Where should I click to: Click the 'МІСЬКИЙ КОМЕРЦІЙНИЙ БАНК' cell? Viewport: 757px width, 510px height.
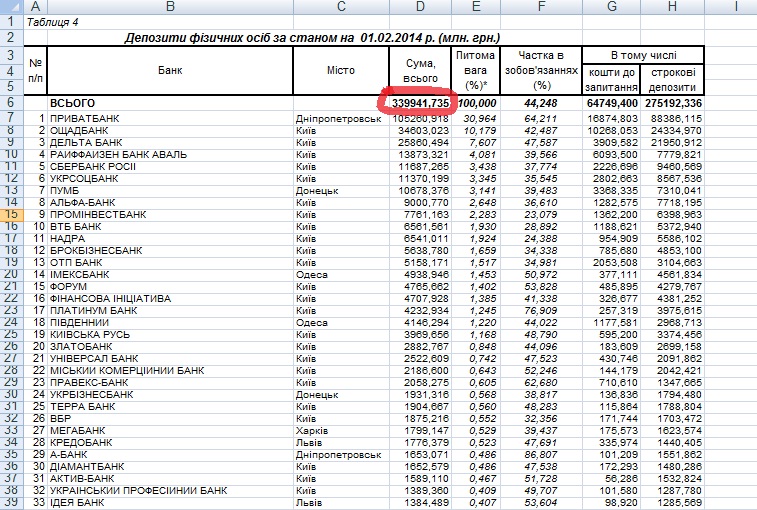(170, 370)
